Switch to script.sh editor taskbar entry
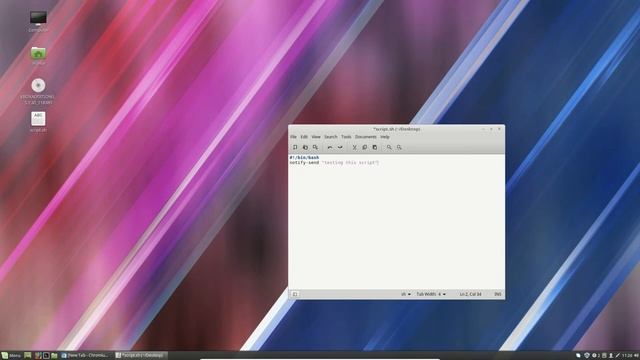The image size is (640, 360). click(140, 356)
